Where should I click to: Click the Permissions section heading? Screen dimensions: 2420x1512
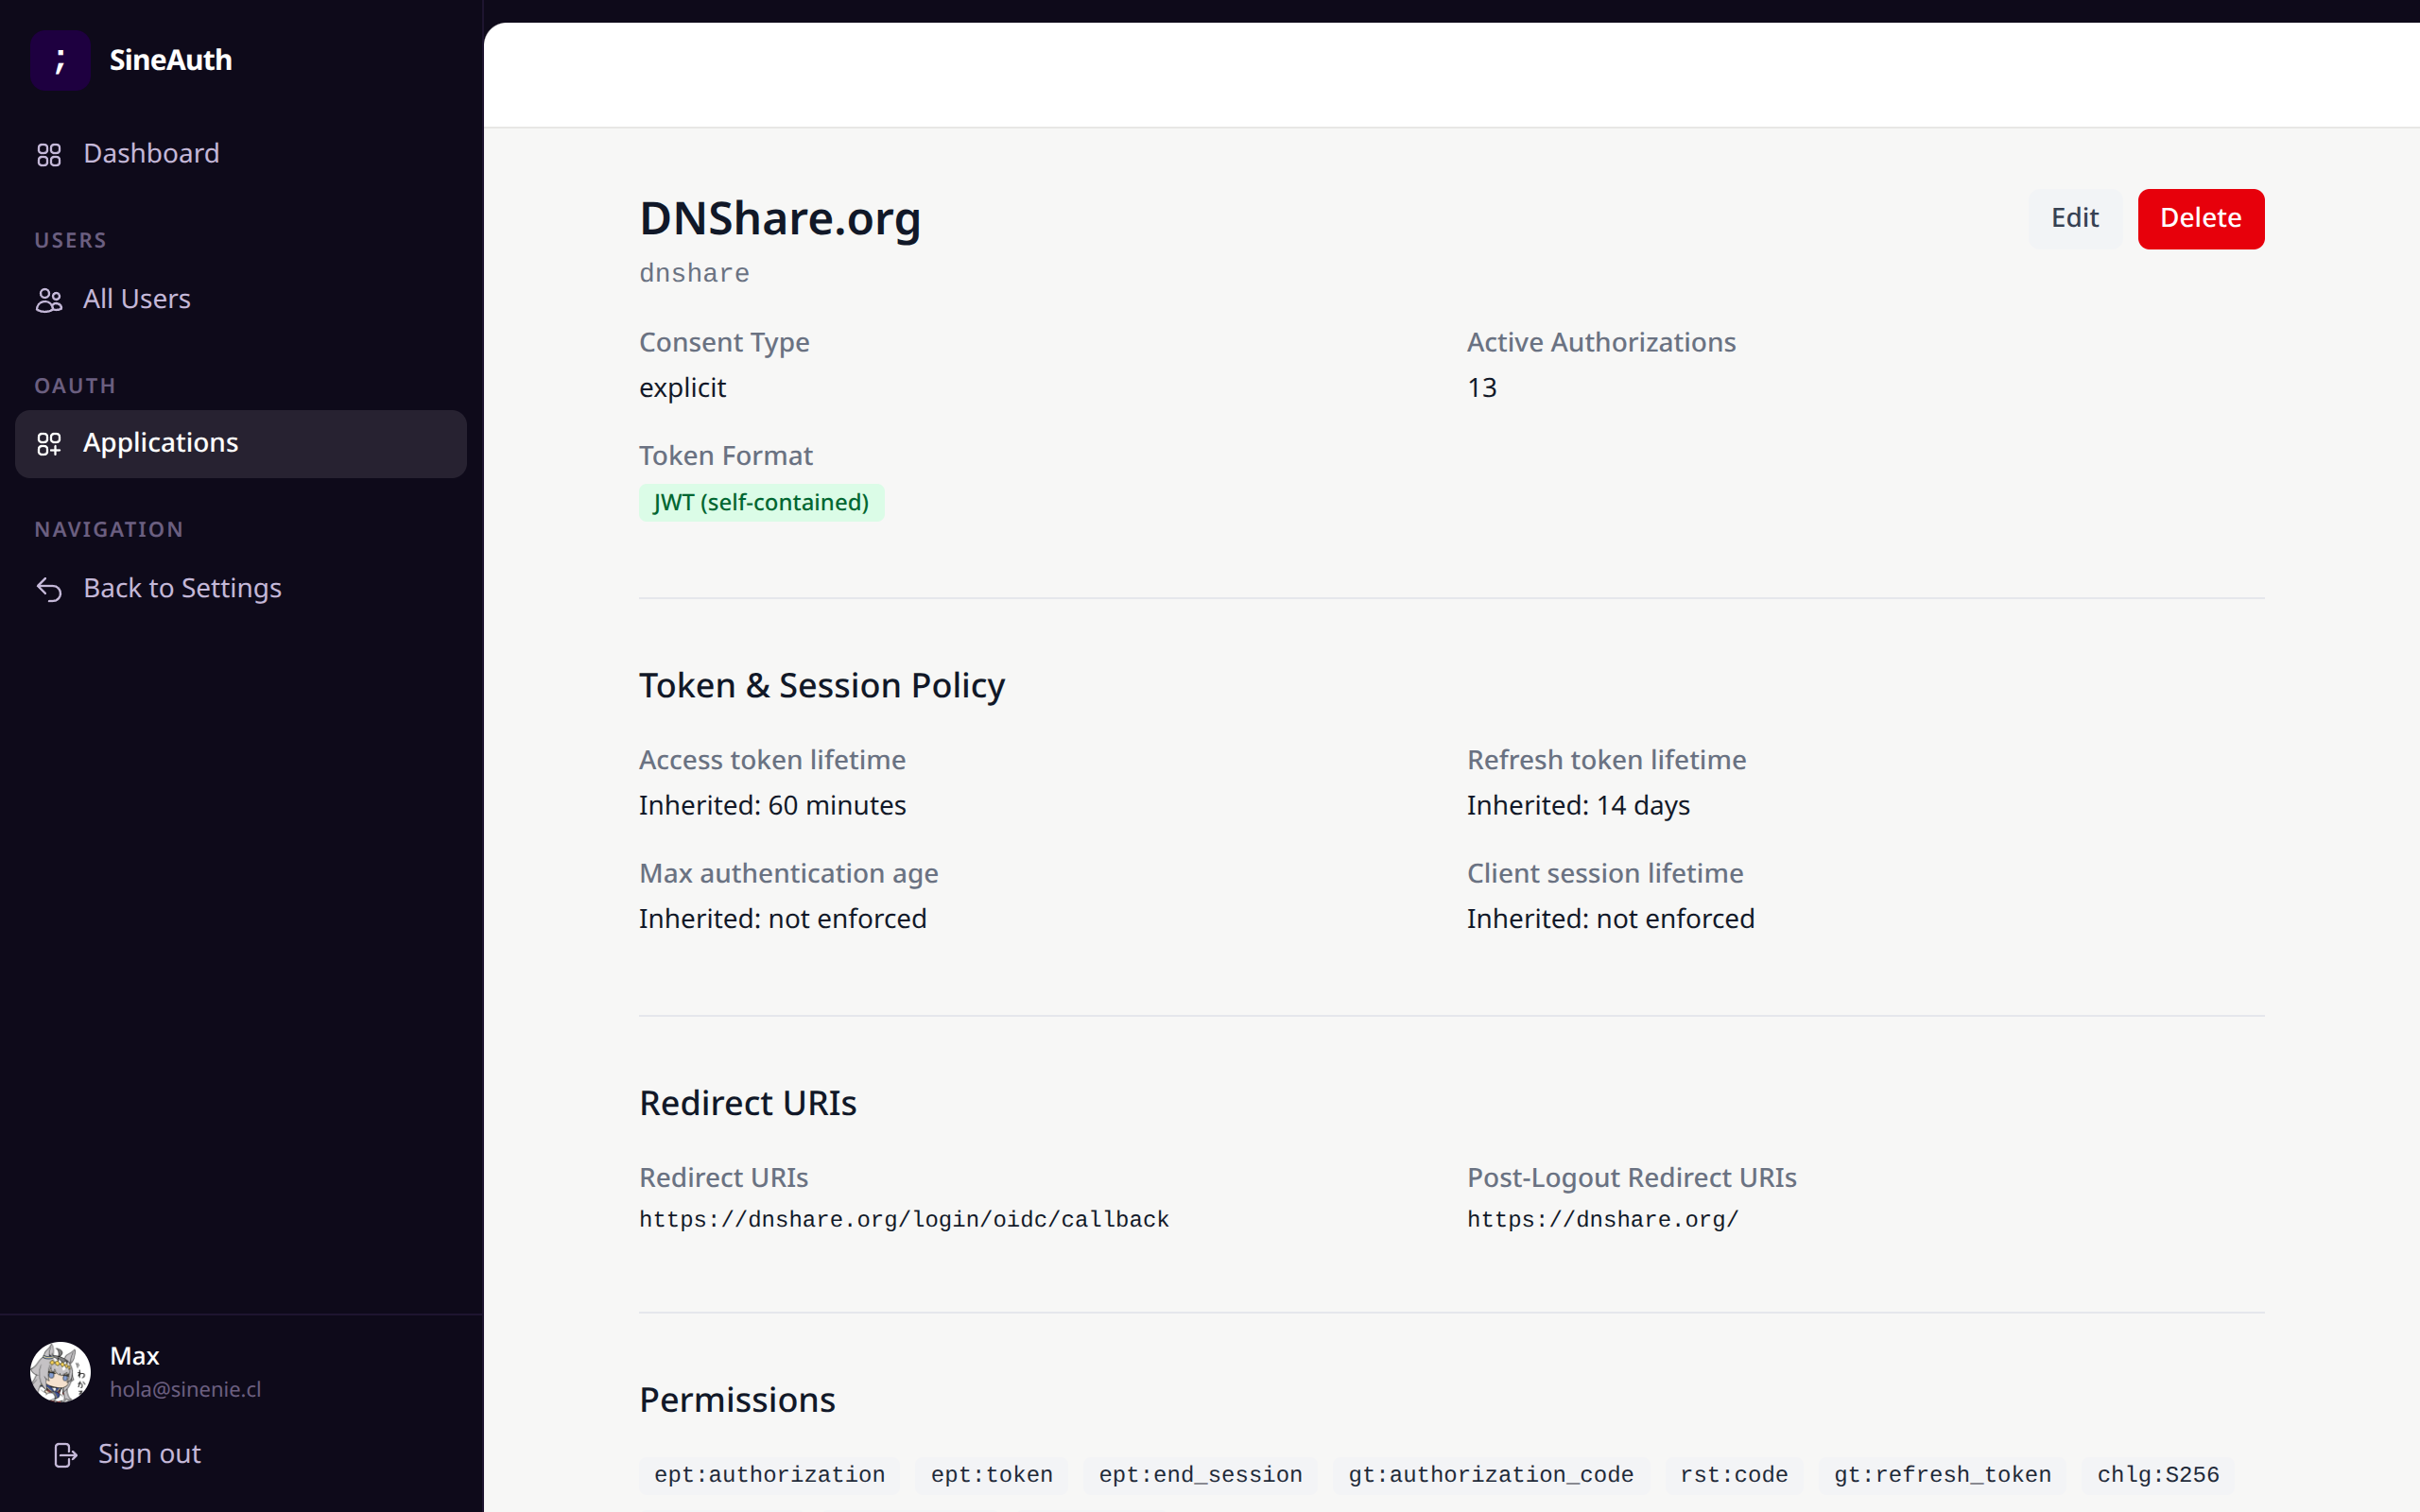coord(737,1400)
